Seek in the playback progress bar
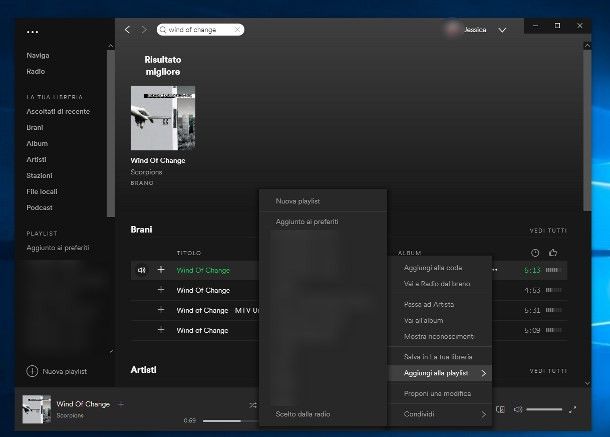This screenshot has width=610, height=437. [x=230, y=421]
